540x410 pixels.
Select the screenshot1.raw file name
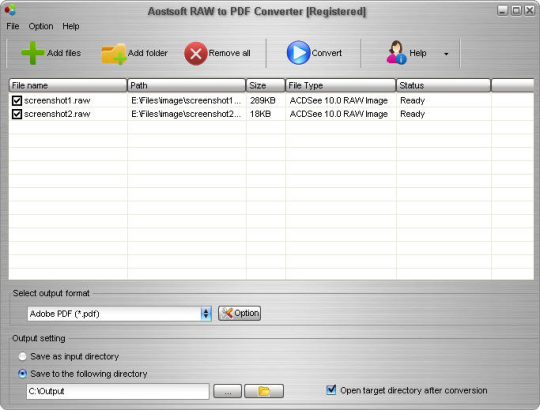[x=57, y=101]
